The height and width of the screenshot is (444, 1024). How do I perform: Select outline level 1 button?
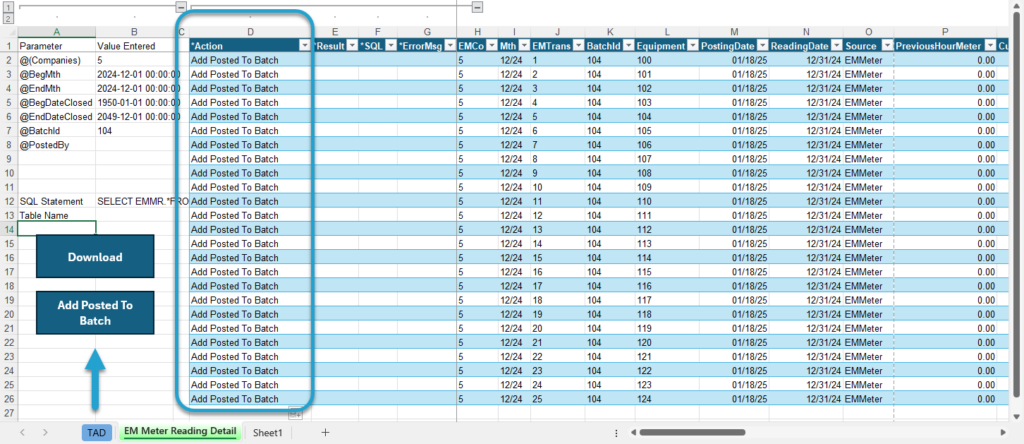[x=8, y=6]
